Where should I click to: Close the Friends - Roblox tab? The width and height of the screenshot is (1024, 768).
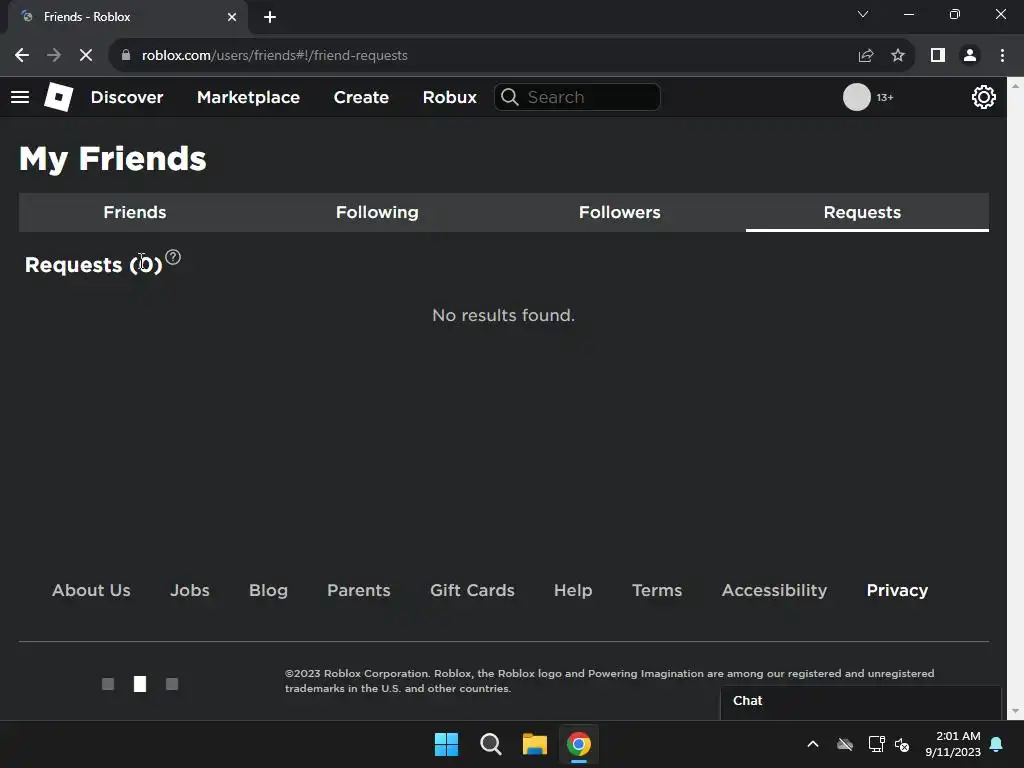coord(232,17)
